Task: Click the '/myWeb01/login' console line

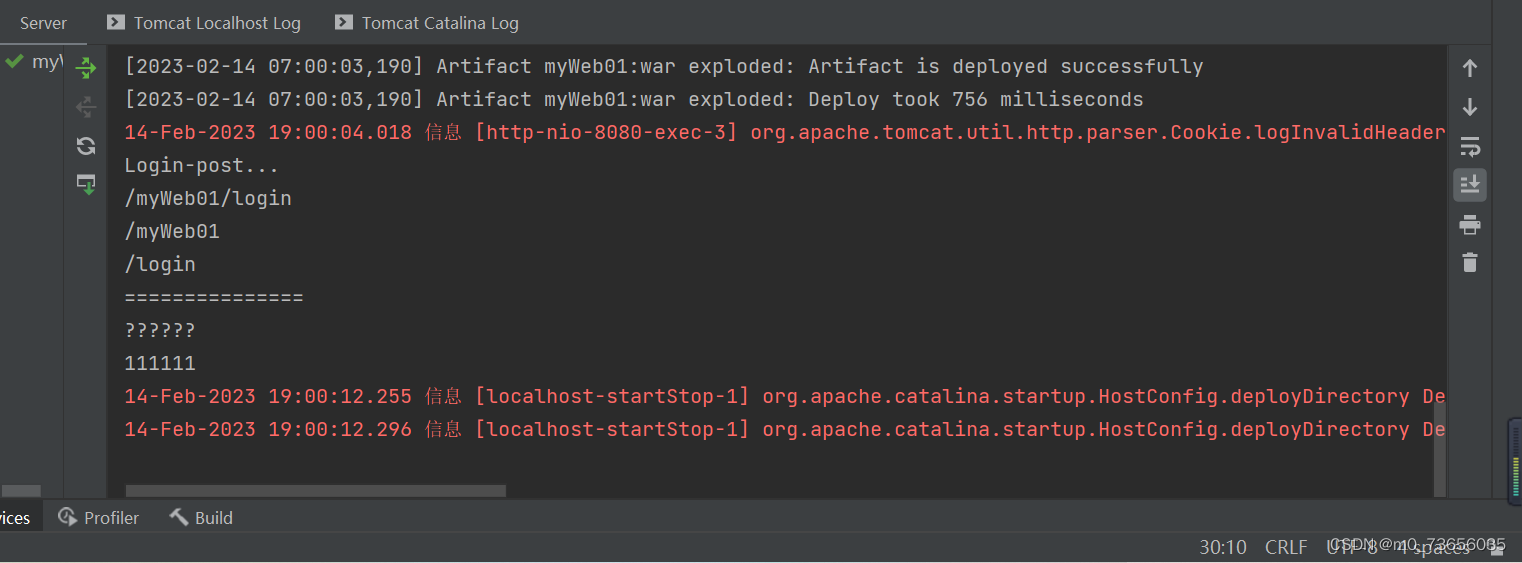Action: pos(208,199)
